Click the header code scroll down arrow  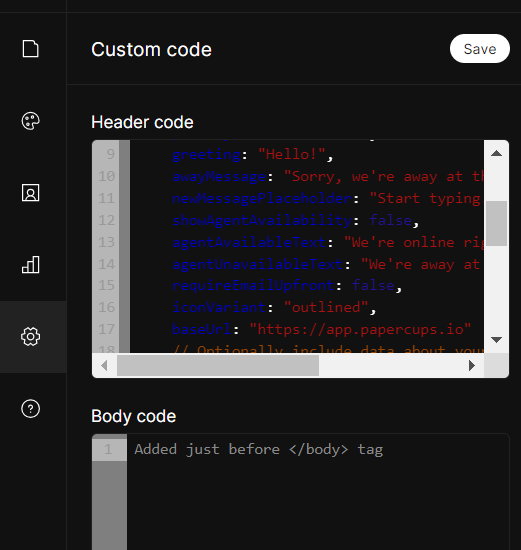pyautogui.click(x=496, y=340)
